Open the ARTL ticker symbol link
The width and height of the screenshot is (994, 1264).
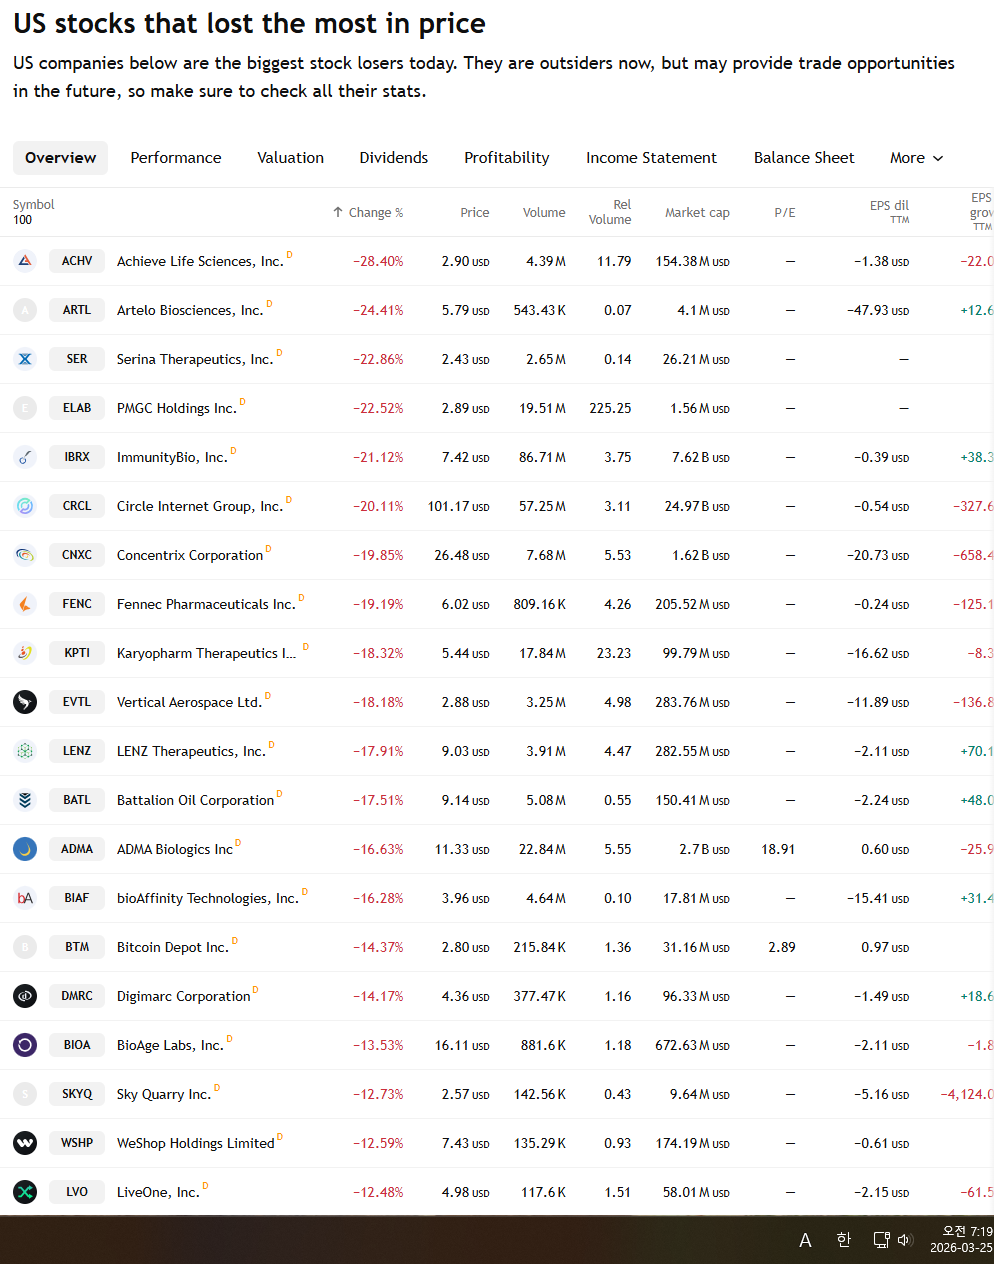[77, 310]
